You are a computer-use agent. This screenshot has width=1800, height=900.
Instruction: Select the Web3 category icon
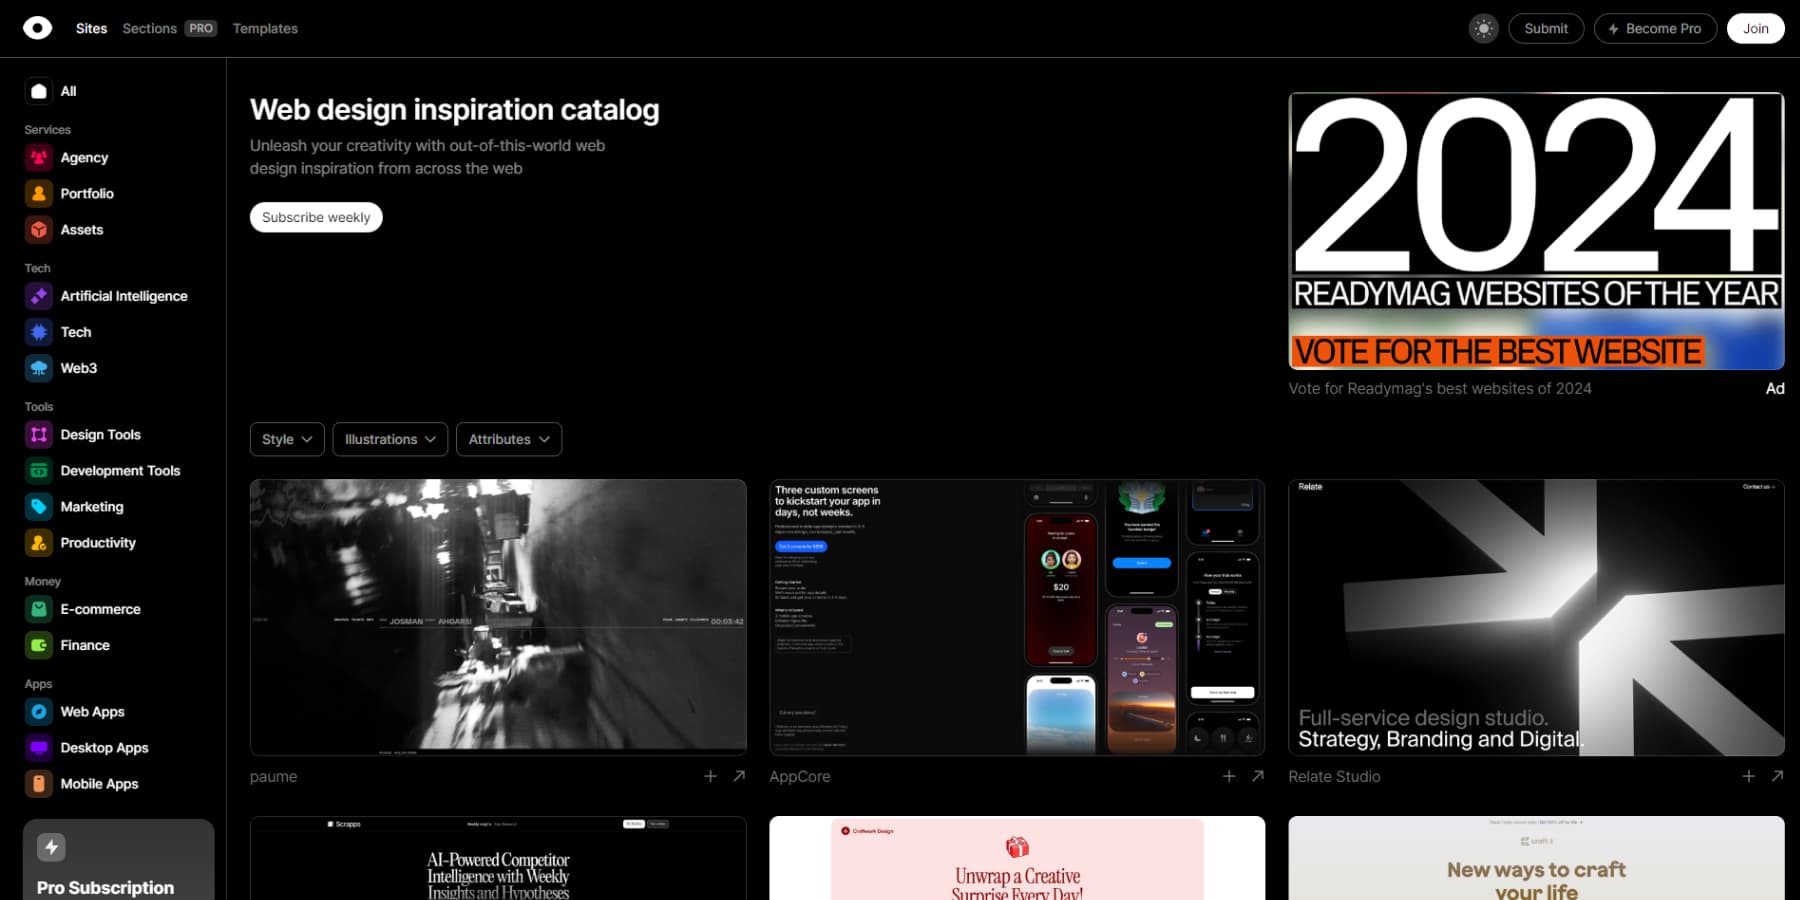click(38, 368)
